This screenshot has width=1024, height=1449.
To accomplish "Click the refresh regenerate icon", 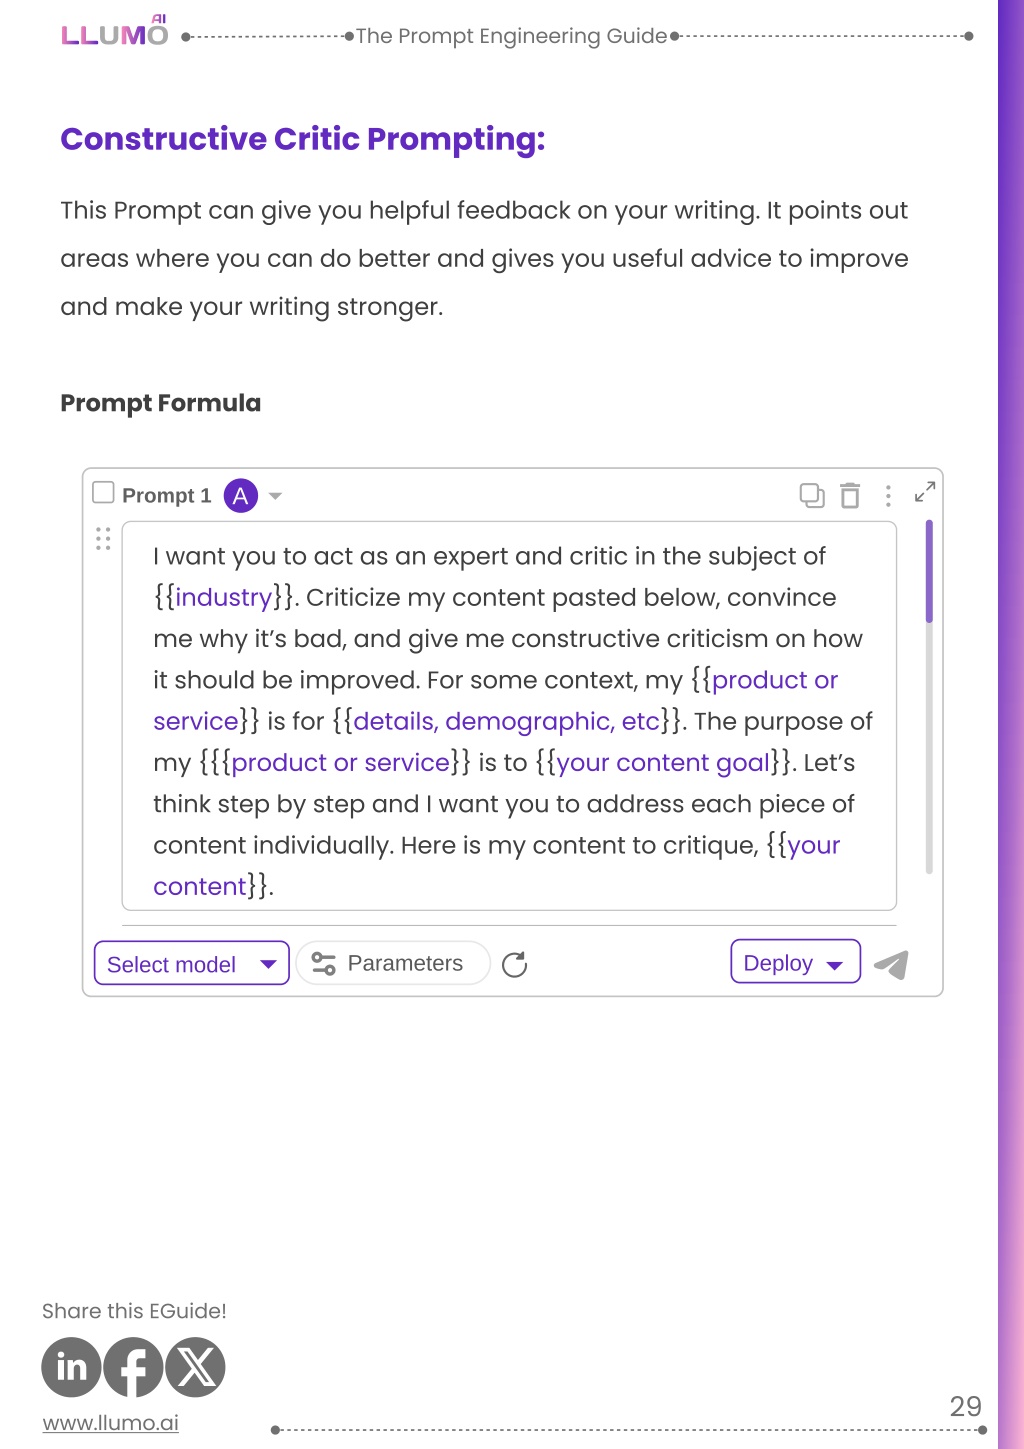I will (x=515, y=964).
